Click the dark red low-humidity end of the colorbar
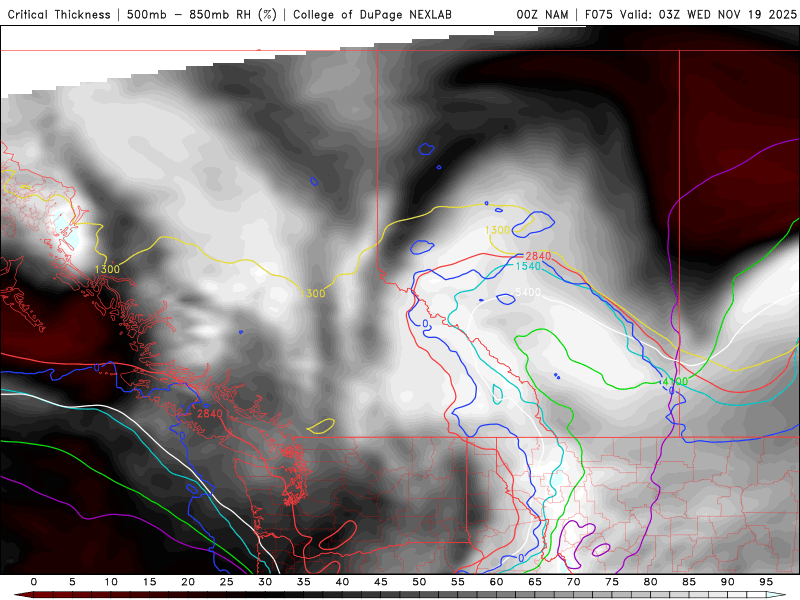Image resolution: width=800 pixels, height=600 pixels. (23, 595)
